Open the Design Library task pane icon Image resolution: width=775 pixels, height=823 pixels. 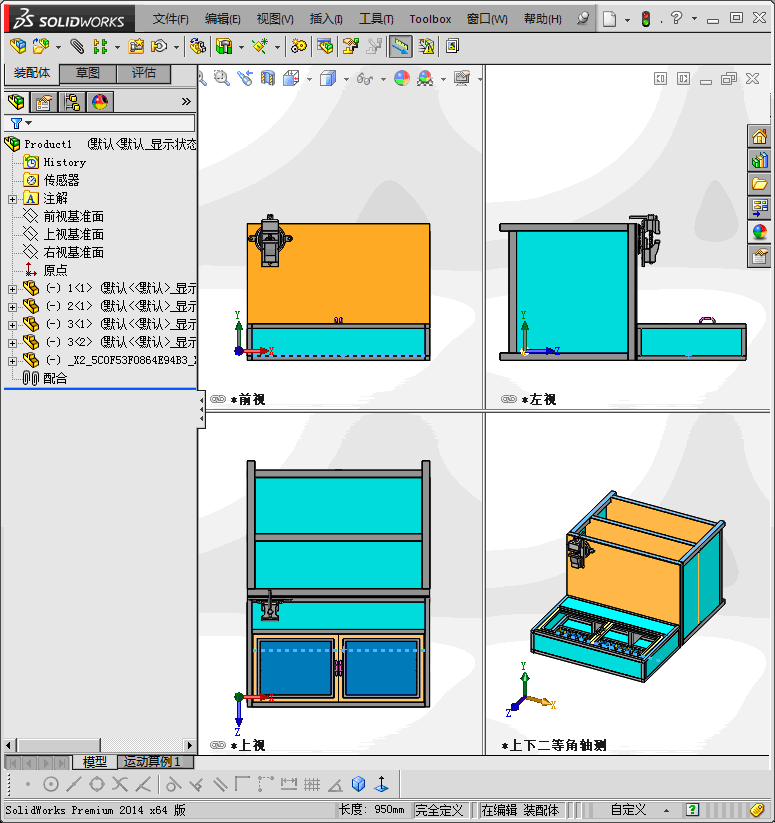(759, 160)
